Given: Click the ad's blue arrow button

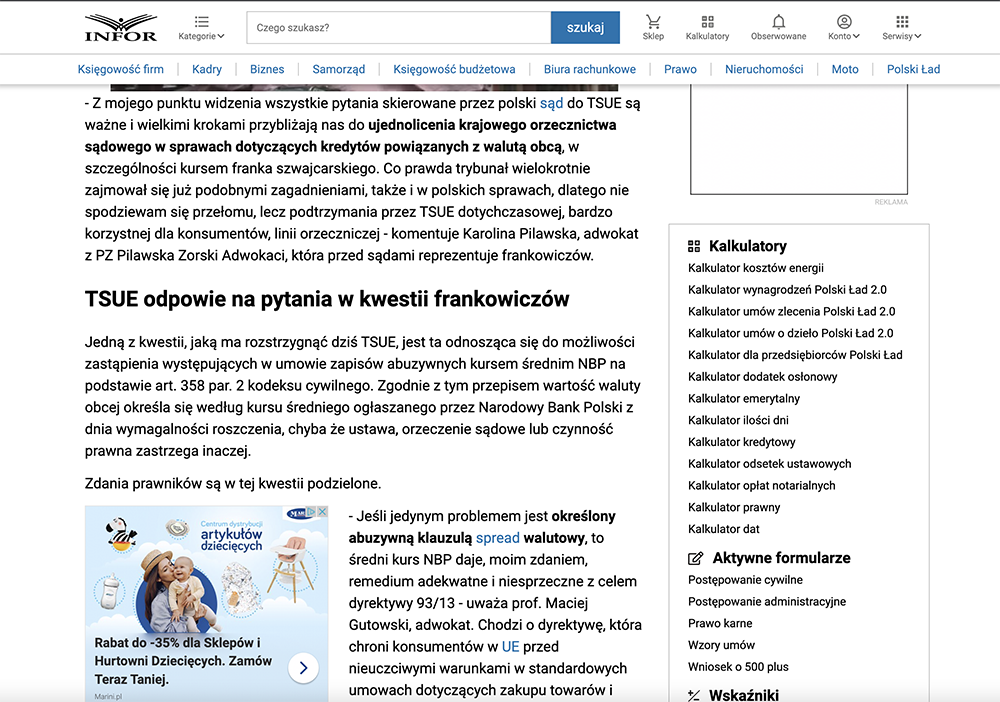Looking at the screenshot, I should [x=303, y=667].
